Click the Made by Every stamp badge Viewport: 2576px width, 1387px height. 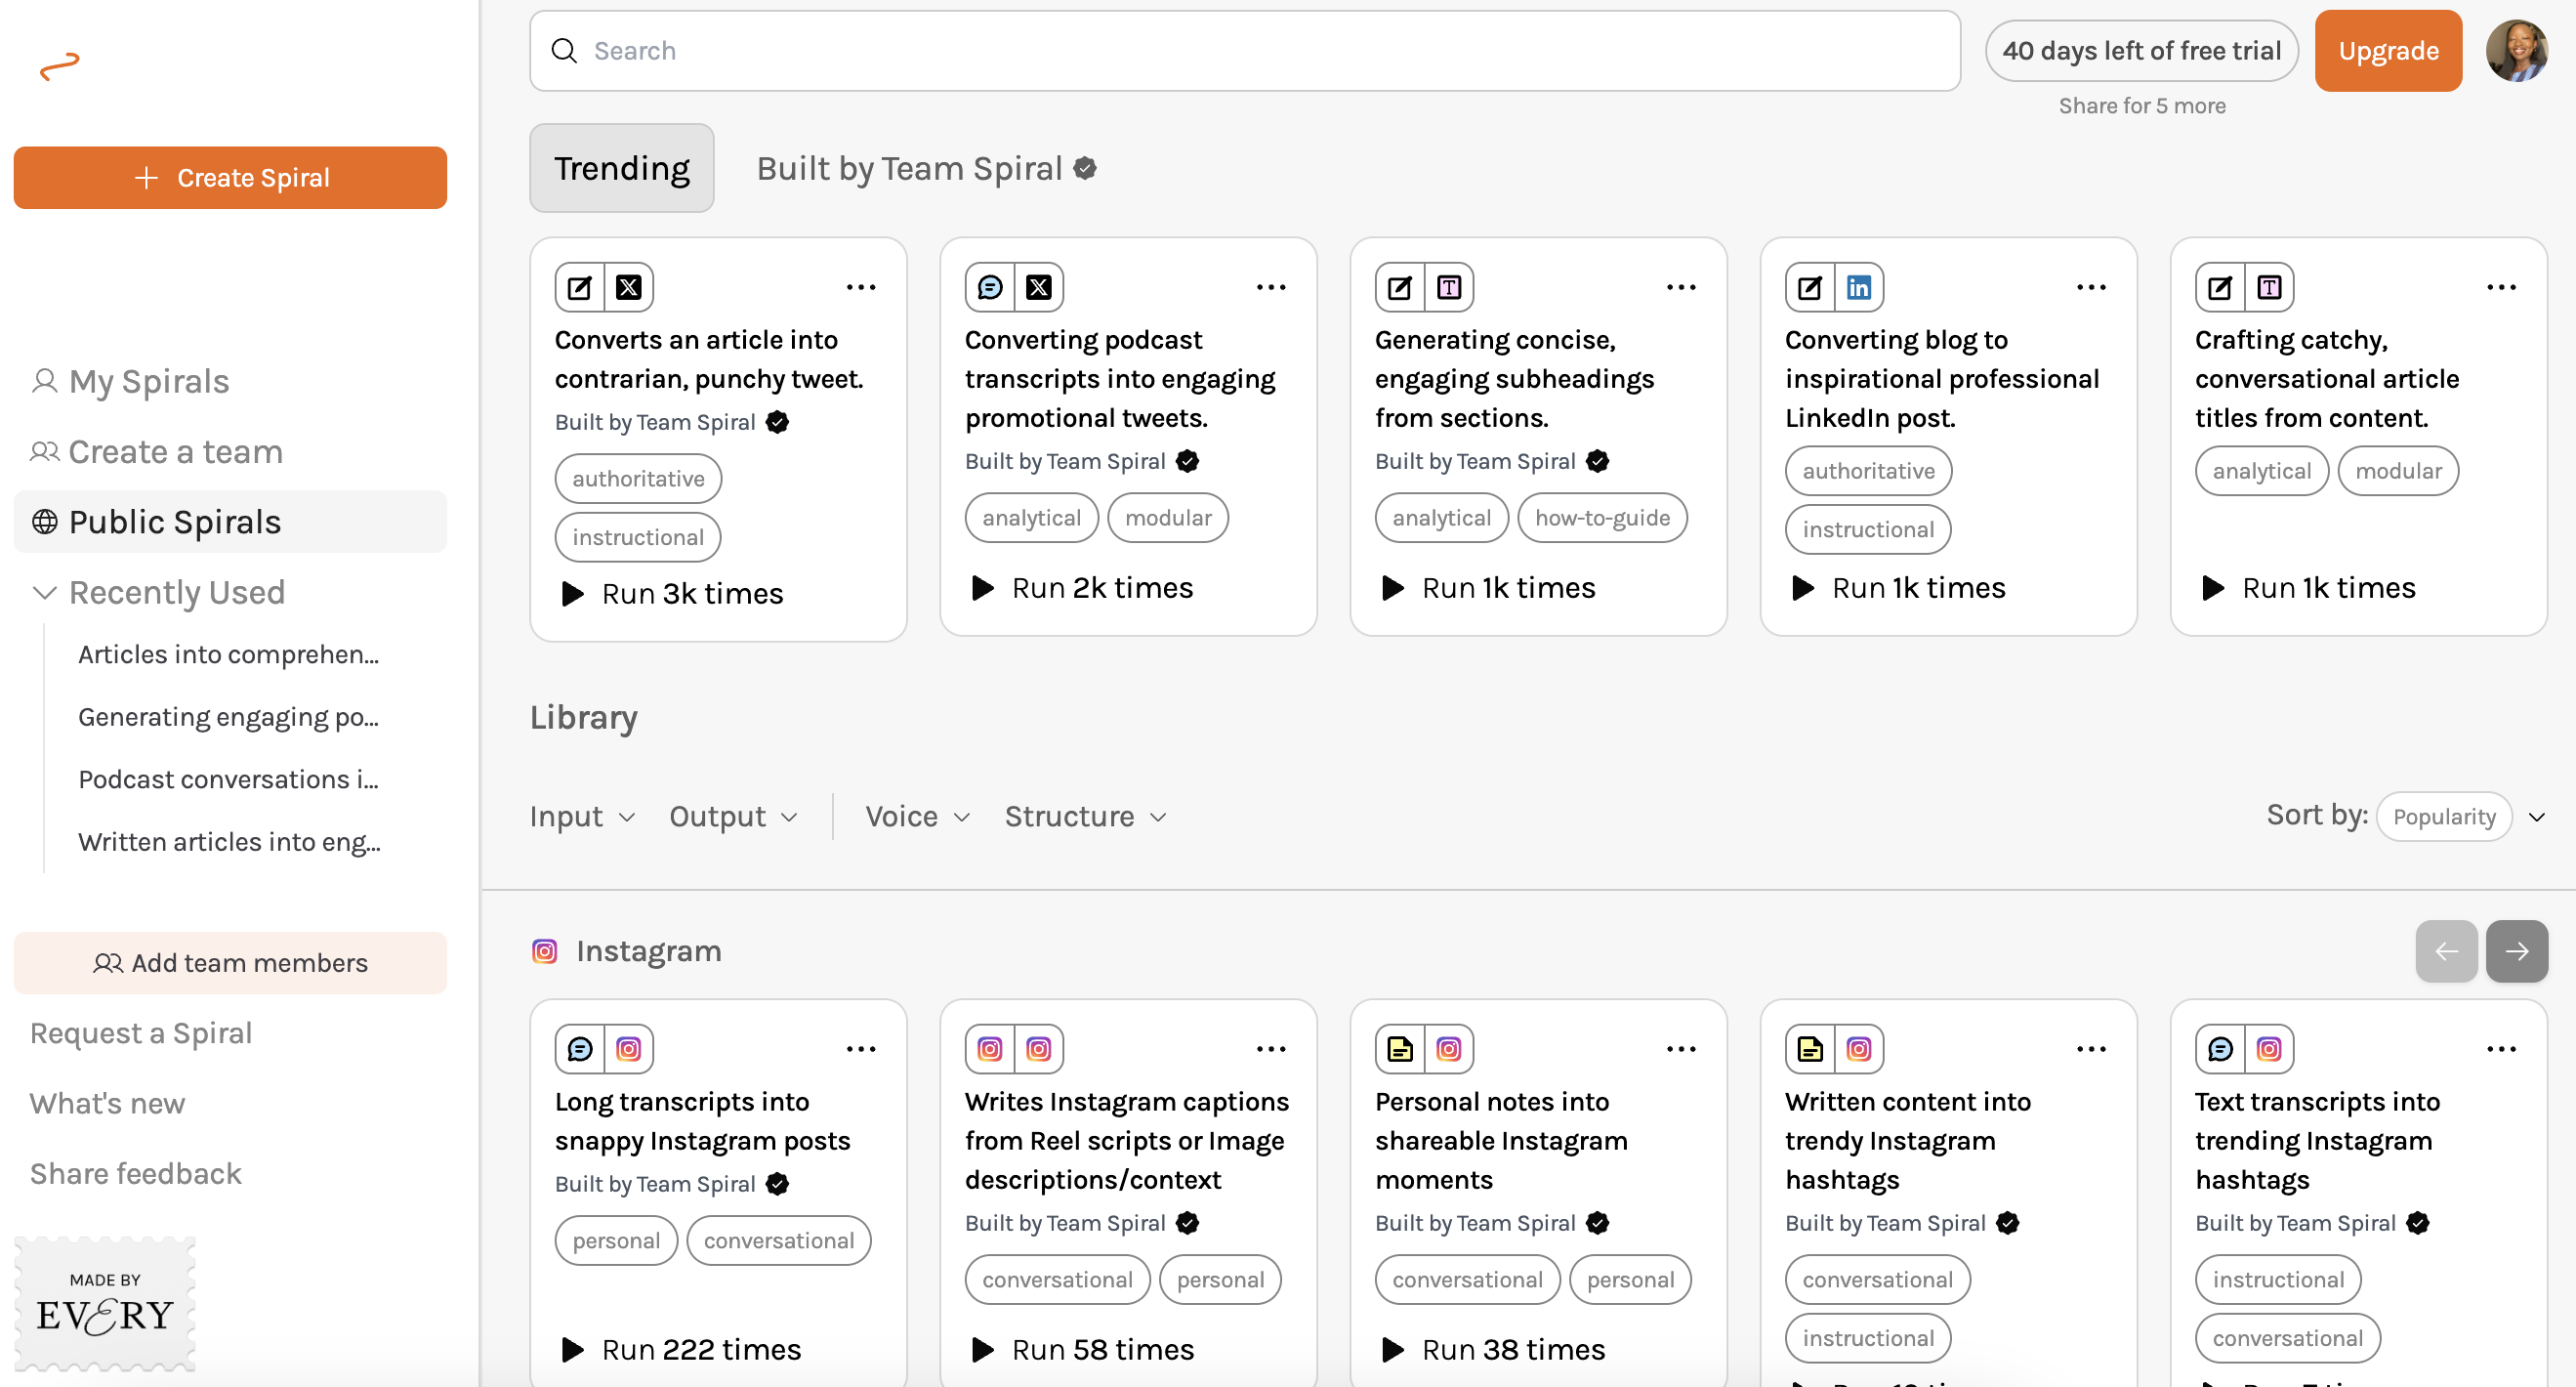point(105,1303)
